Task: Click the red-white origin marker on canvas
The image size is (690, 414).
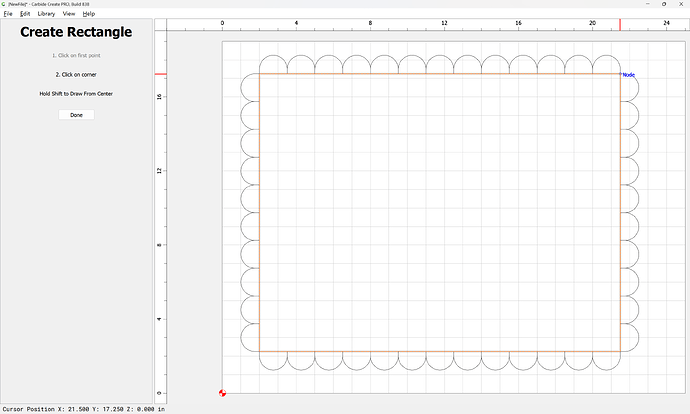Action: (x=222, y=392)
